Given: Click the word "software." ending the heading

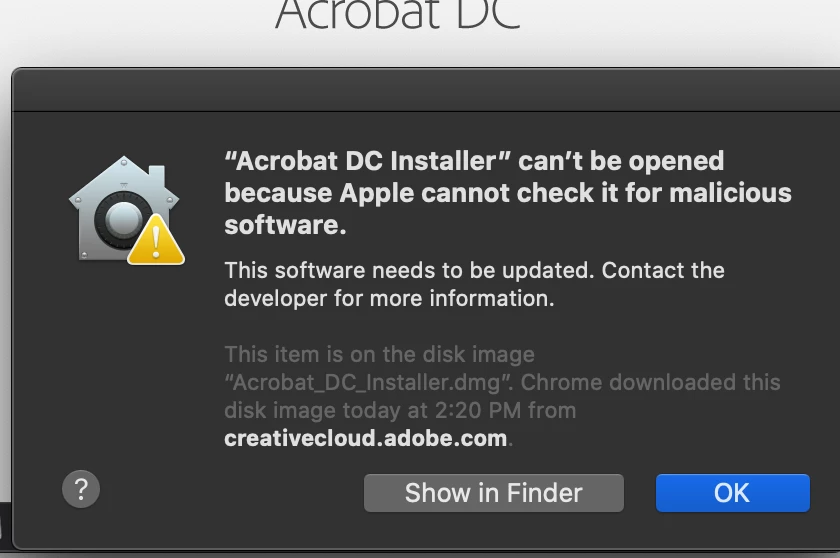Looking at the screenshot, I should tap(285, 225).
